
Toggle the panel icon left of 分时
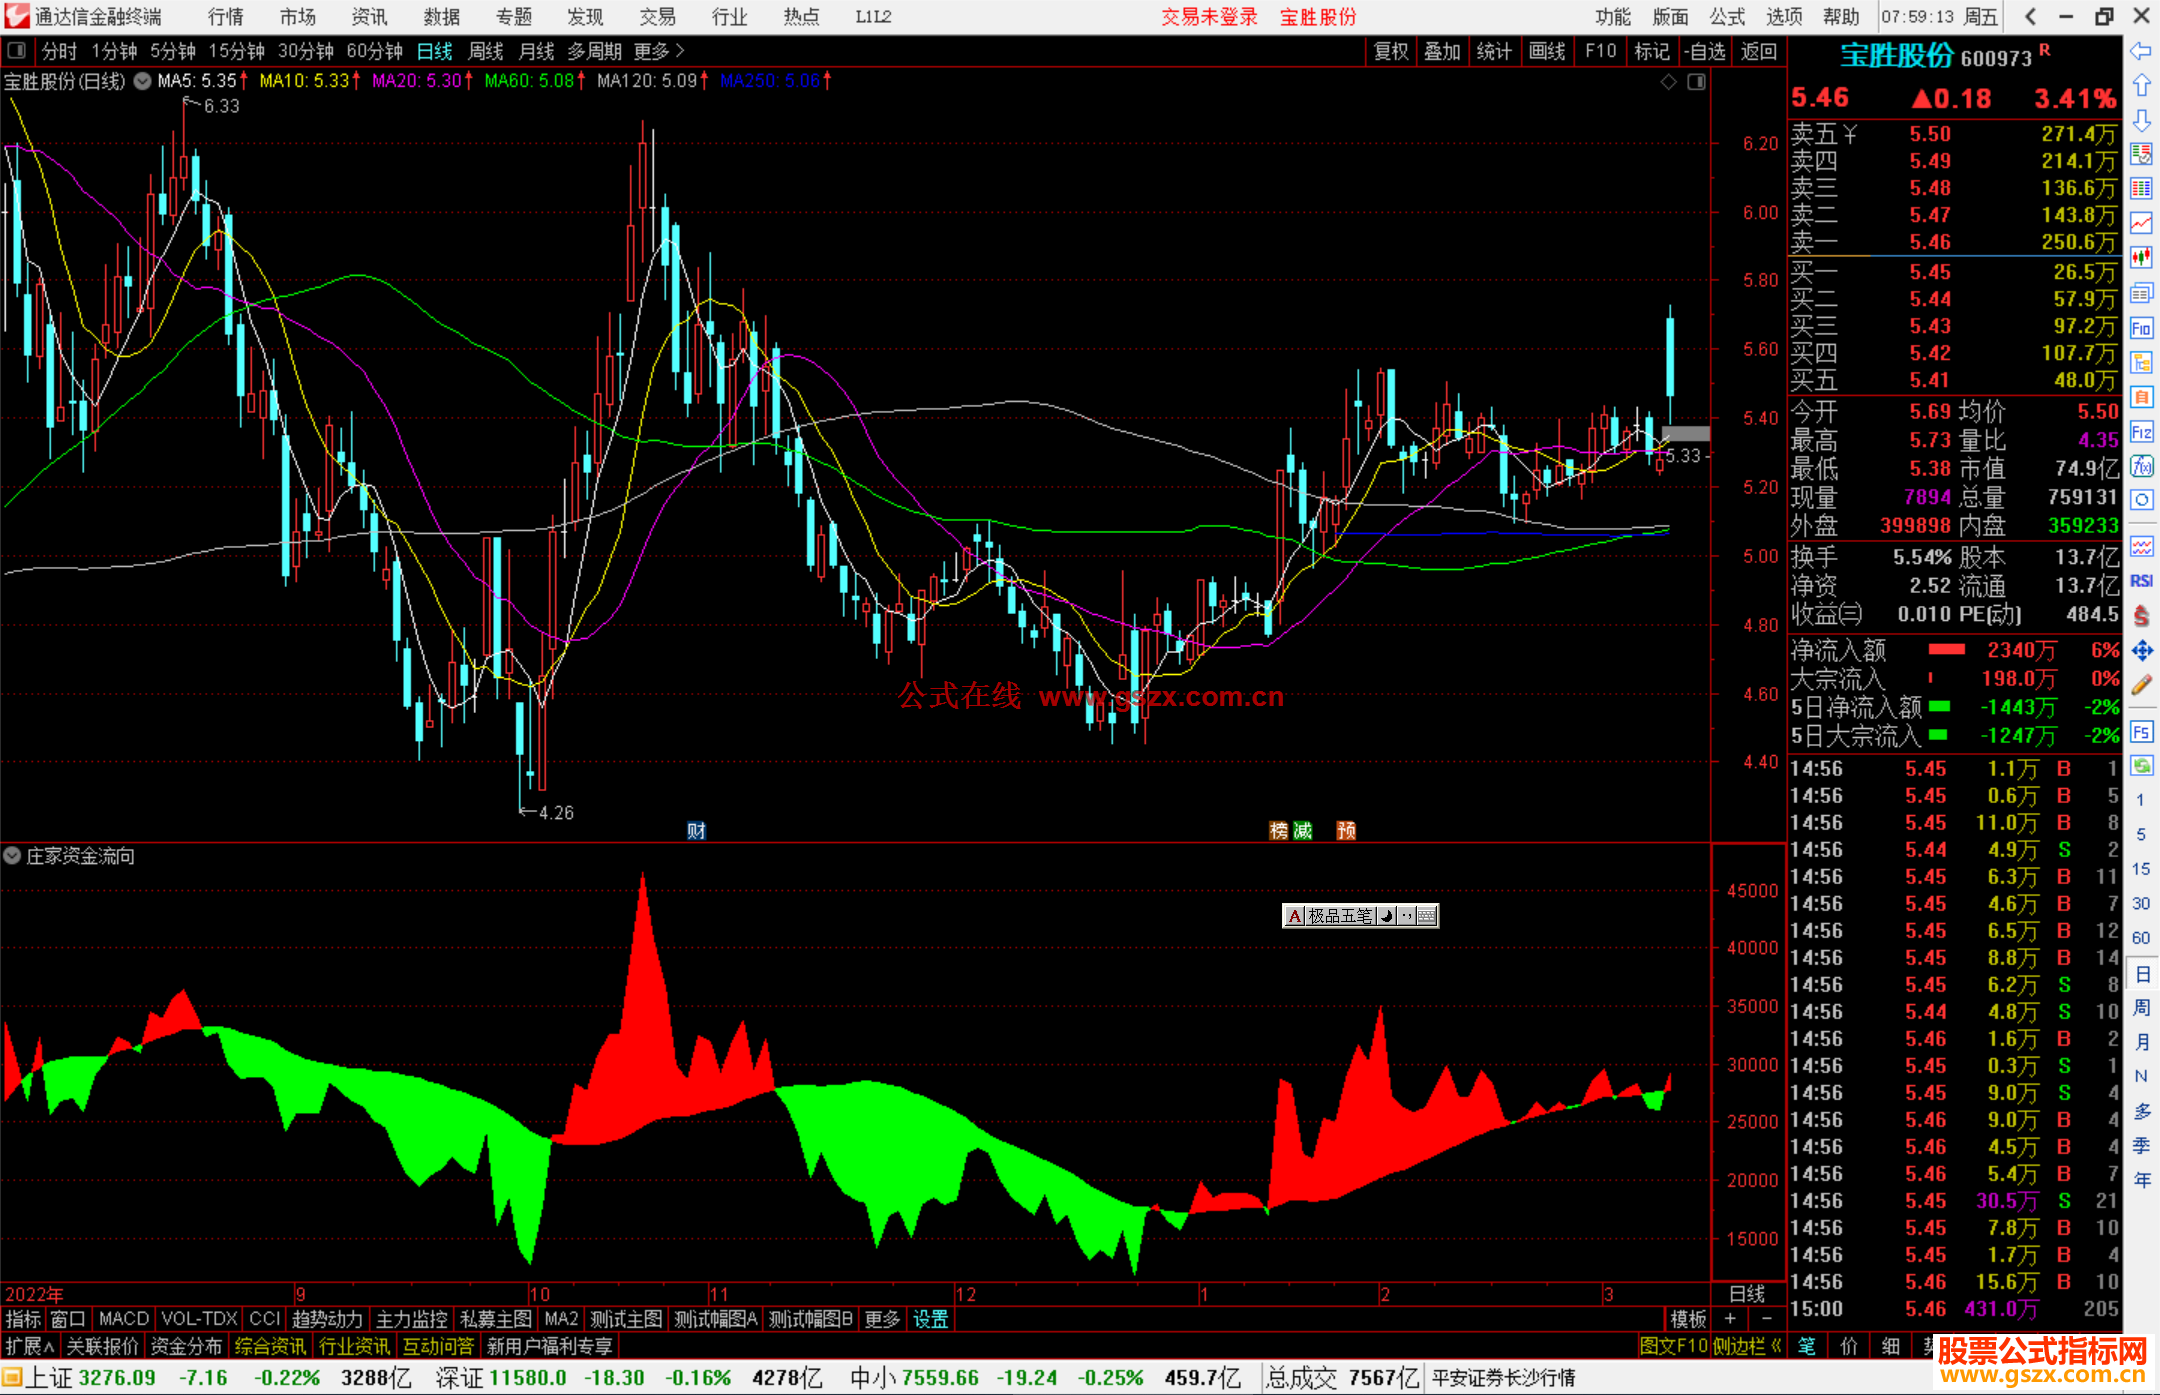click(x=16, y=50)
